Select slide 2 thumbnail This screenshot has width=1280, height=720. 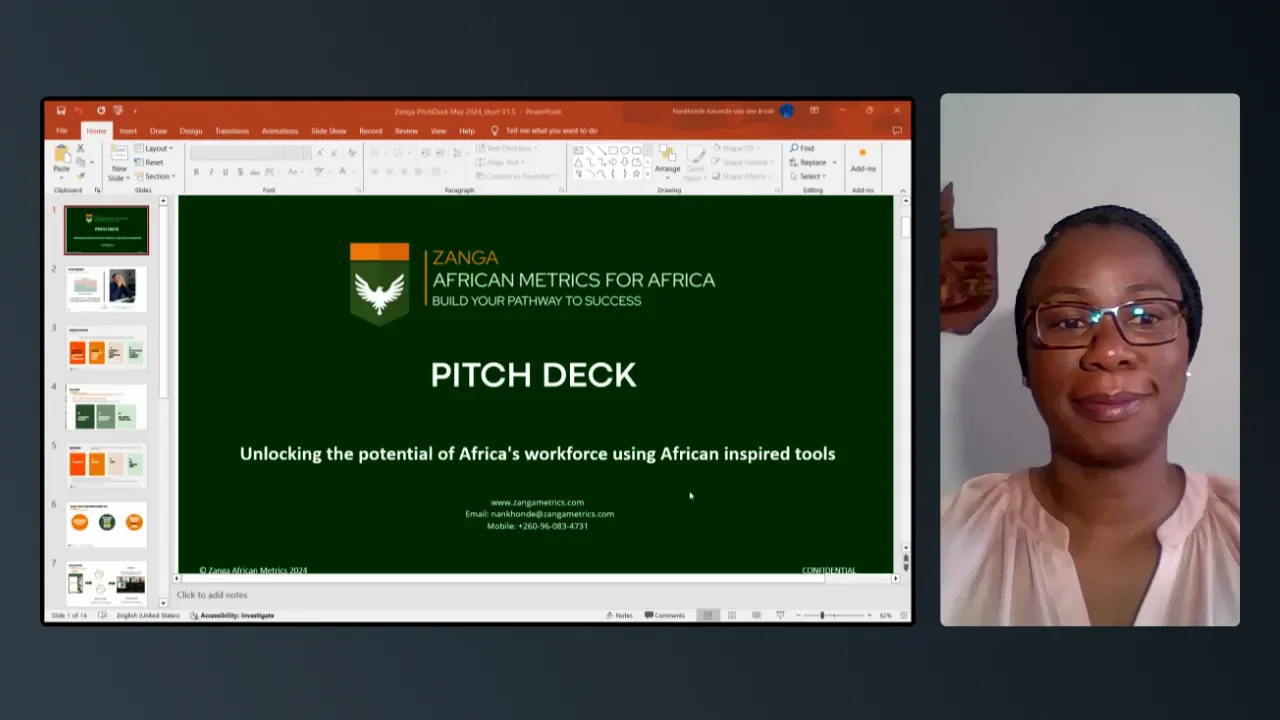(107, 289)
